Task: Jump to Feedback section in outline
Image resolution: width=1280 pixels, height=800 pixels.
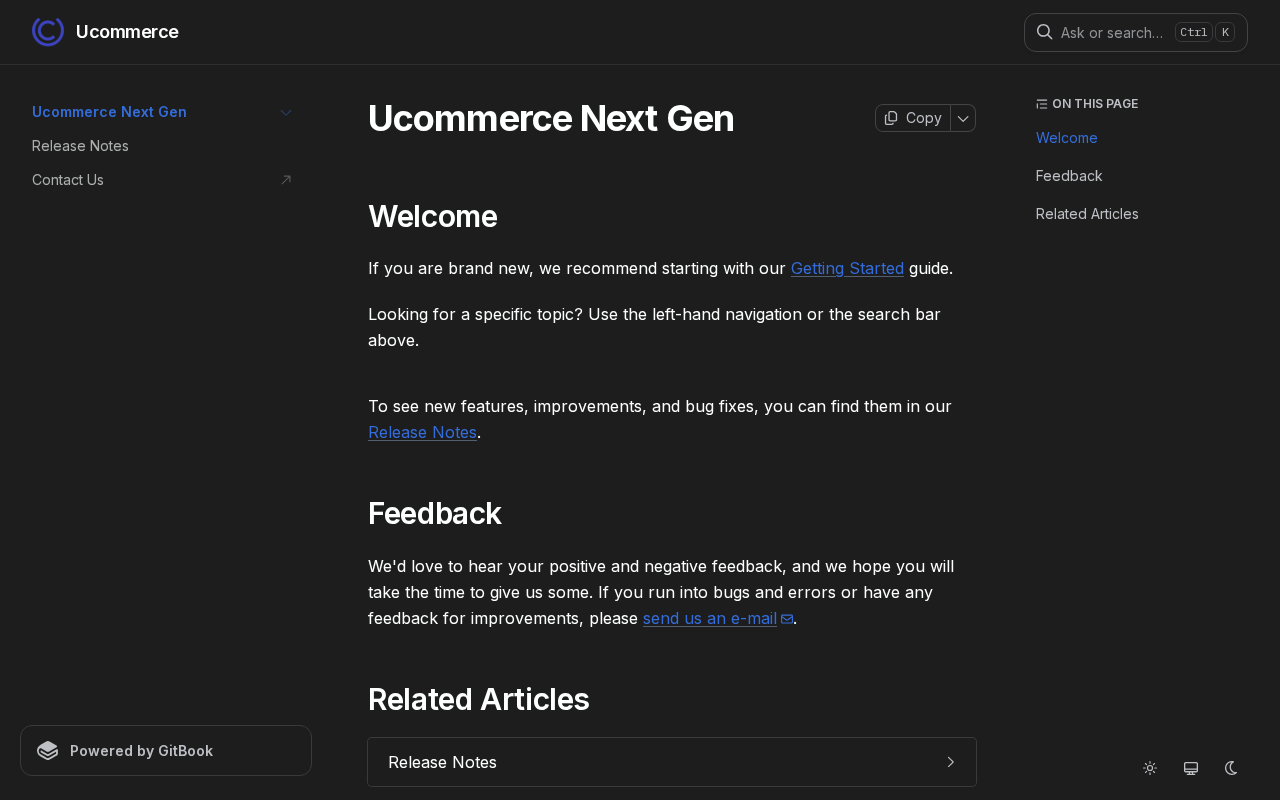Action: [x=1069, y=176]
